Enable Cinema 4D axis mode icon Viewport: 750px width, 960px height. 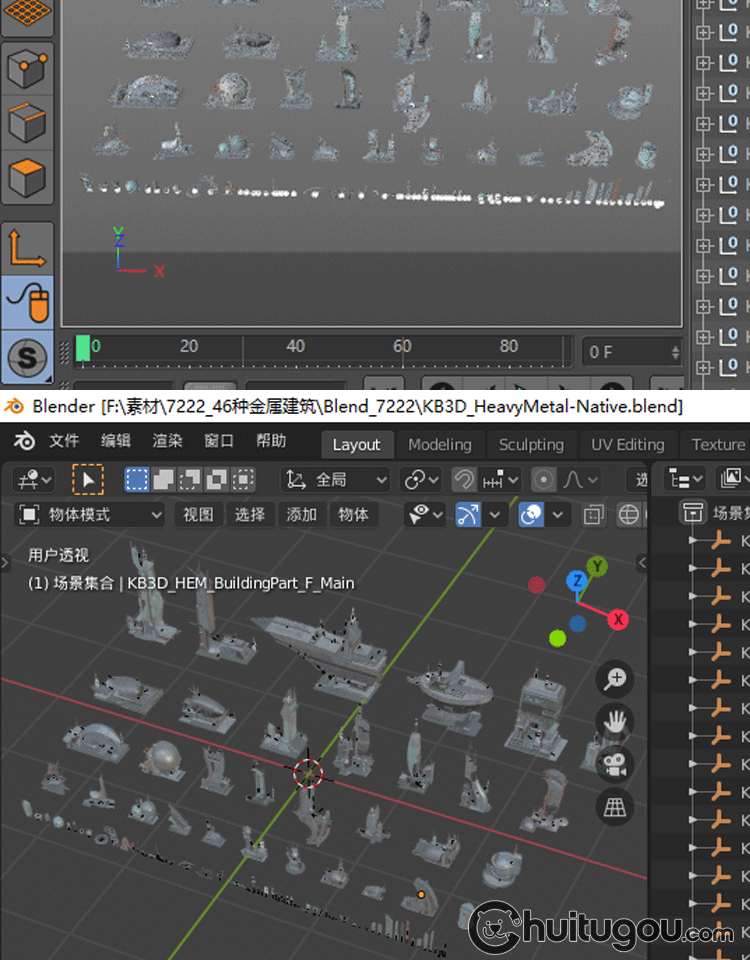27,248
